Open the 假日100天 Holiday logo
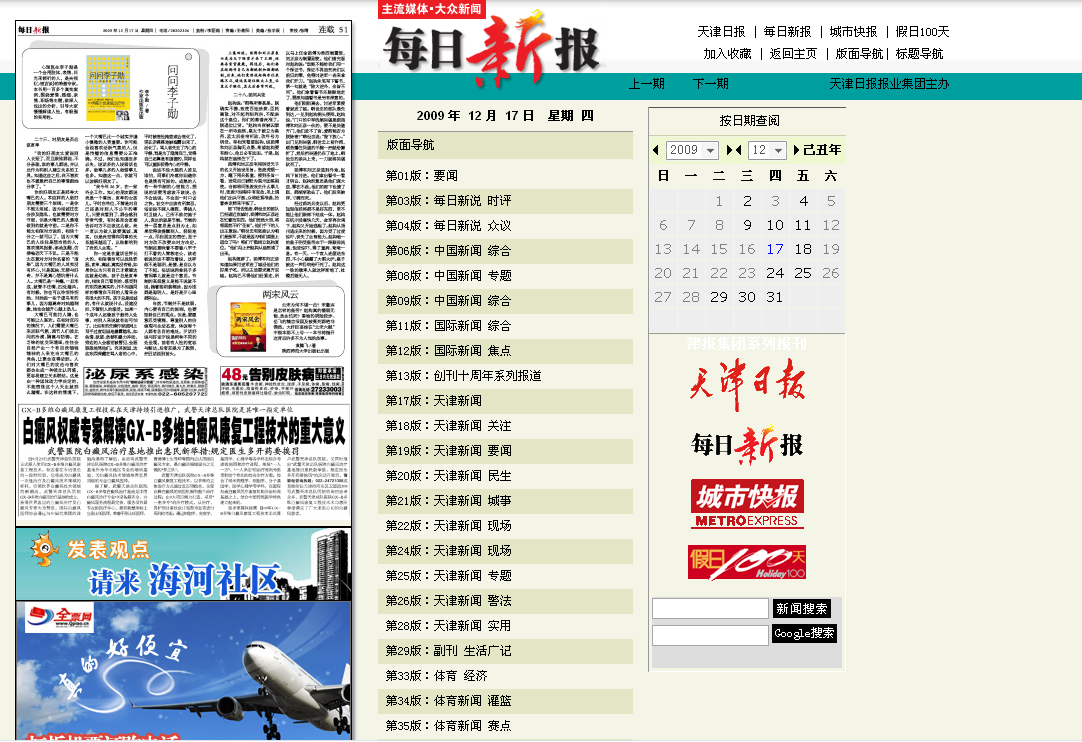Image resolution: width=1082 pixels, height=742 pixels. coord(747,562)
